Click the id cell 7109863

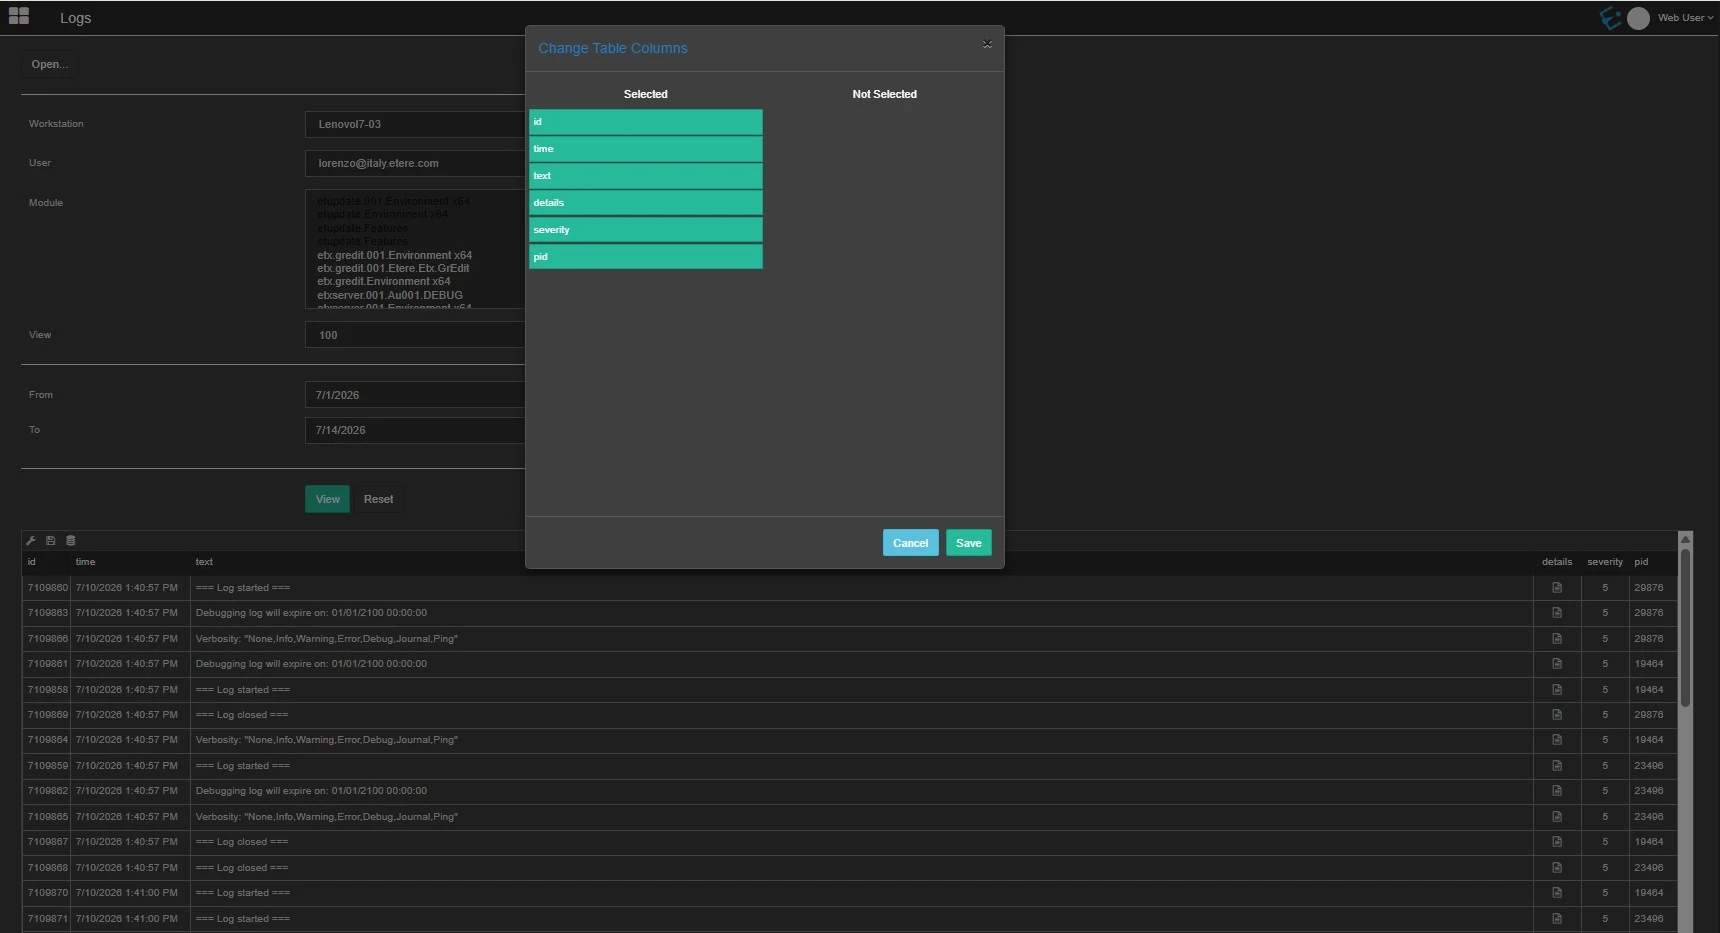(x=47, y=613)
